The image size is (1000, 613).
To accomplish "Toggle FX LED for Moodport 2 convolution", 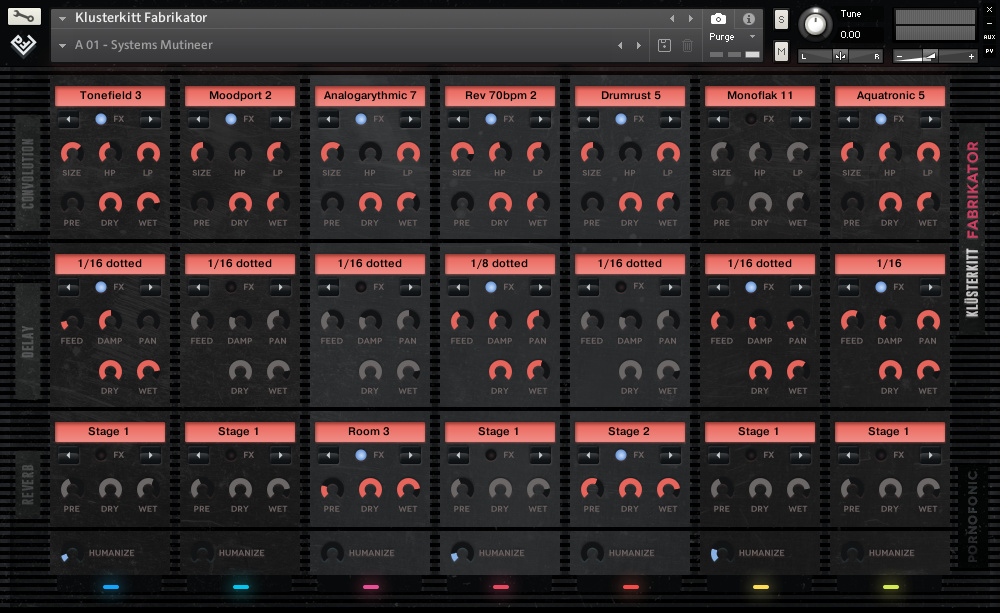I will tap(231, 119).
